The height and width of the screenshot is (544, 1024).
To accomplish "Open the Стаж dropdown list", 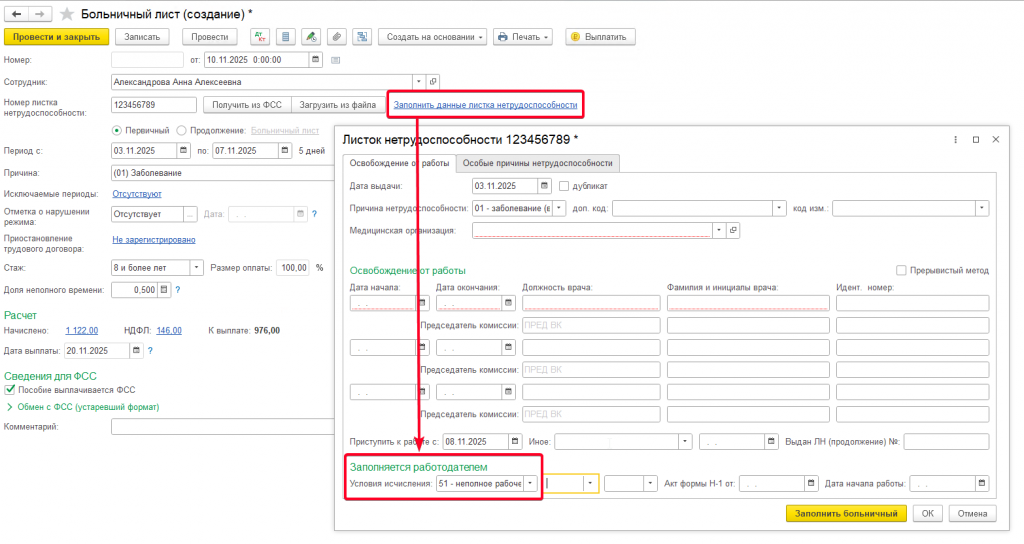I will coord(197,268).
